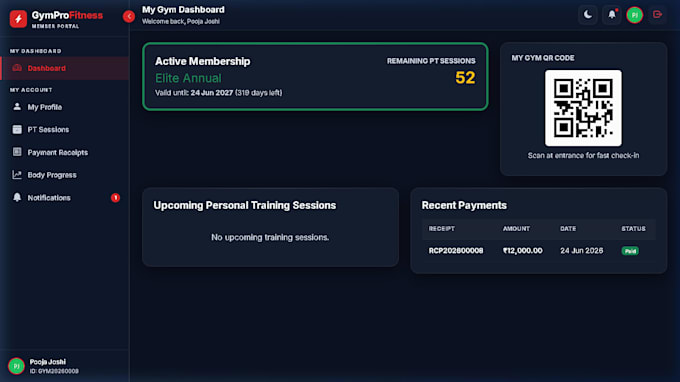Go to My Profile

[x=65, y=107]
